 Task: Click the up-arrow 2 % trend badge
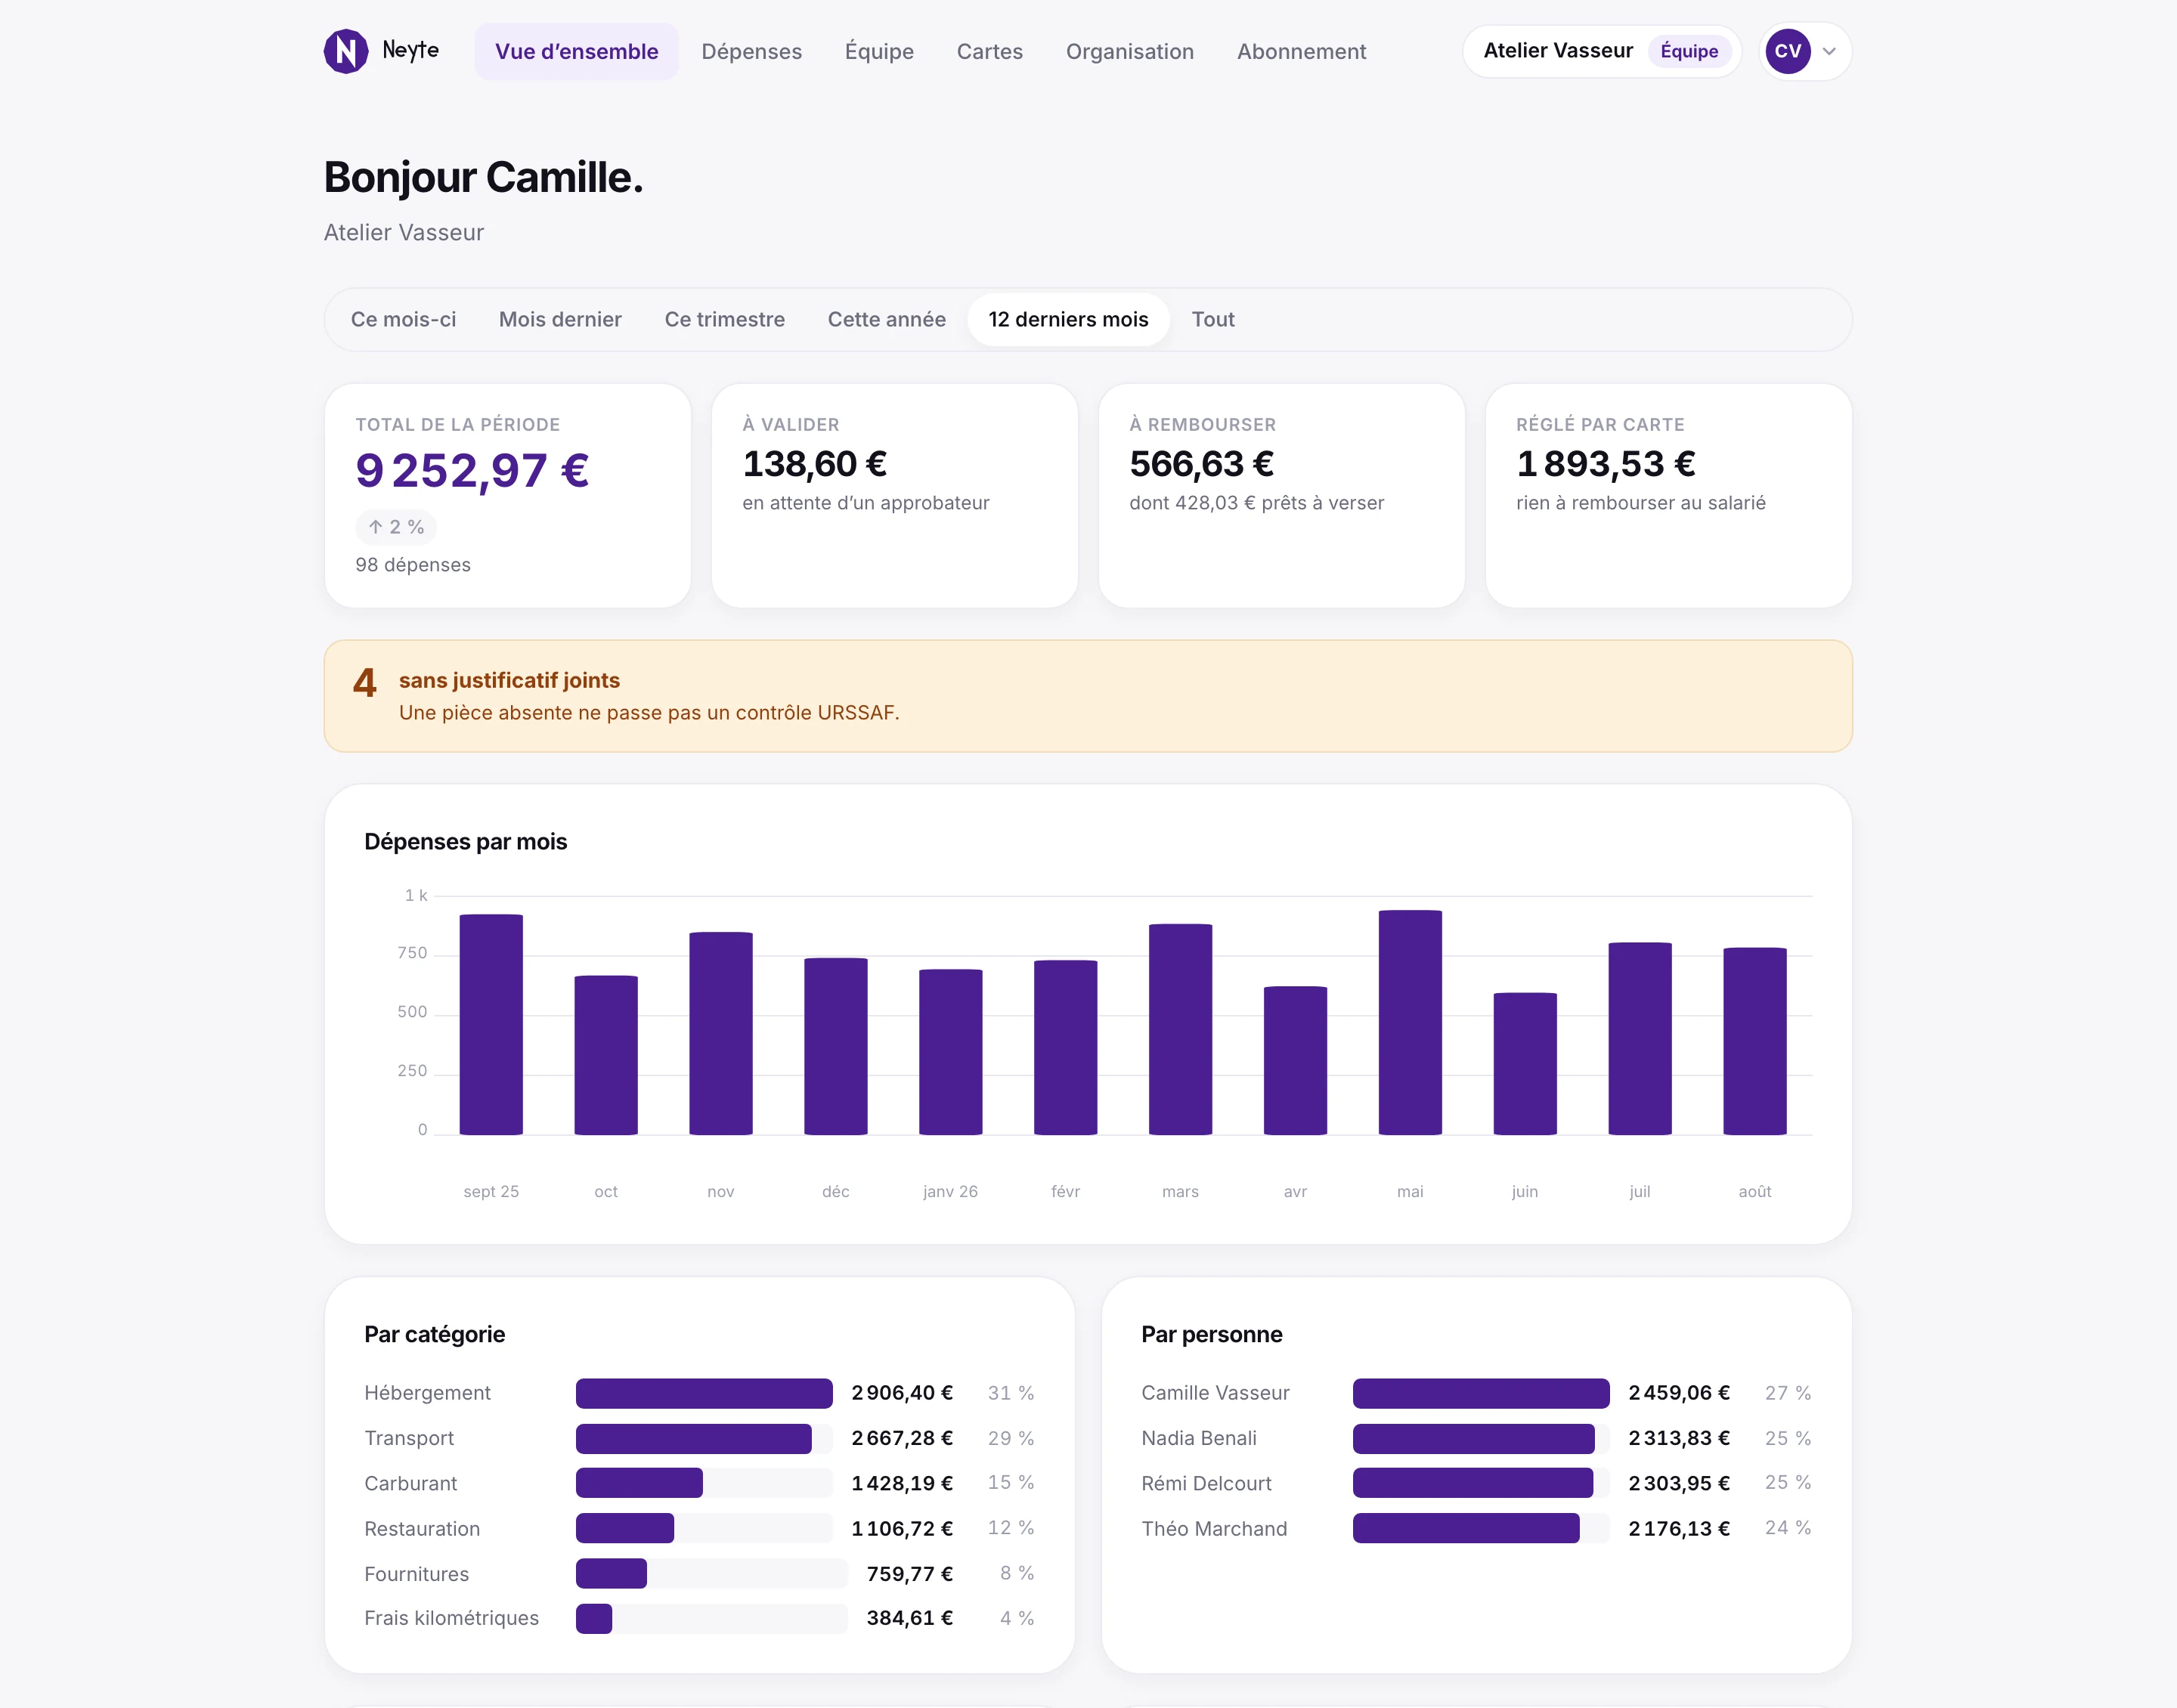pyautogui.click(x=396, y=527)
